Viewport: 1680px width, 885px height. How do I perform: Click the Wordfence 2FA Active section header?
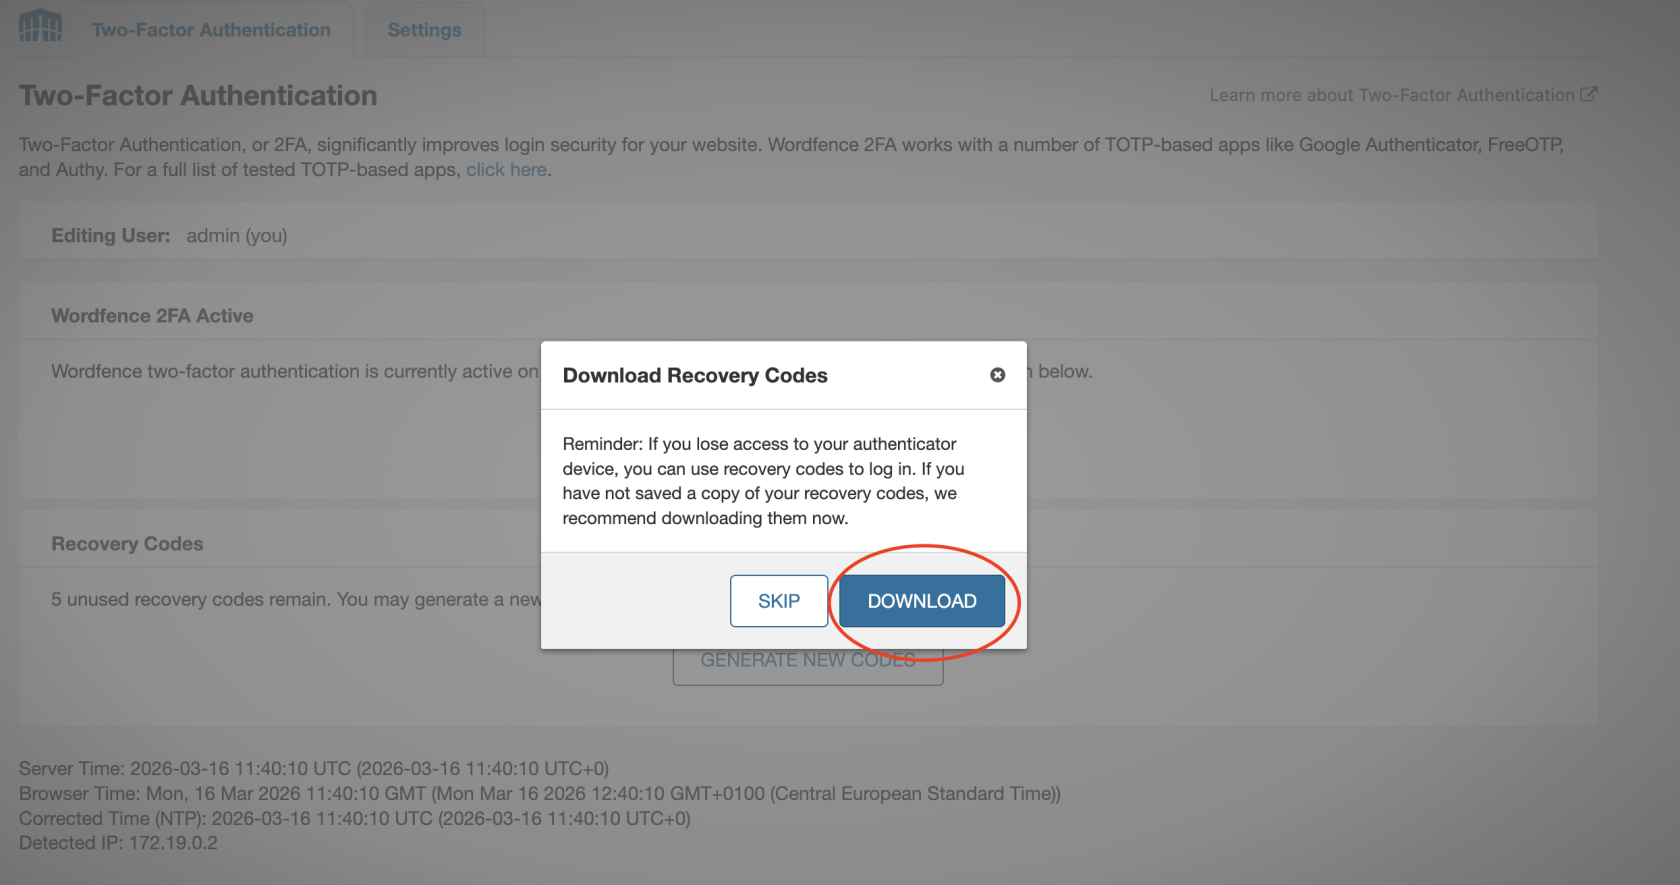152,315
